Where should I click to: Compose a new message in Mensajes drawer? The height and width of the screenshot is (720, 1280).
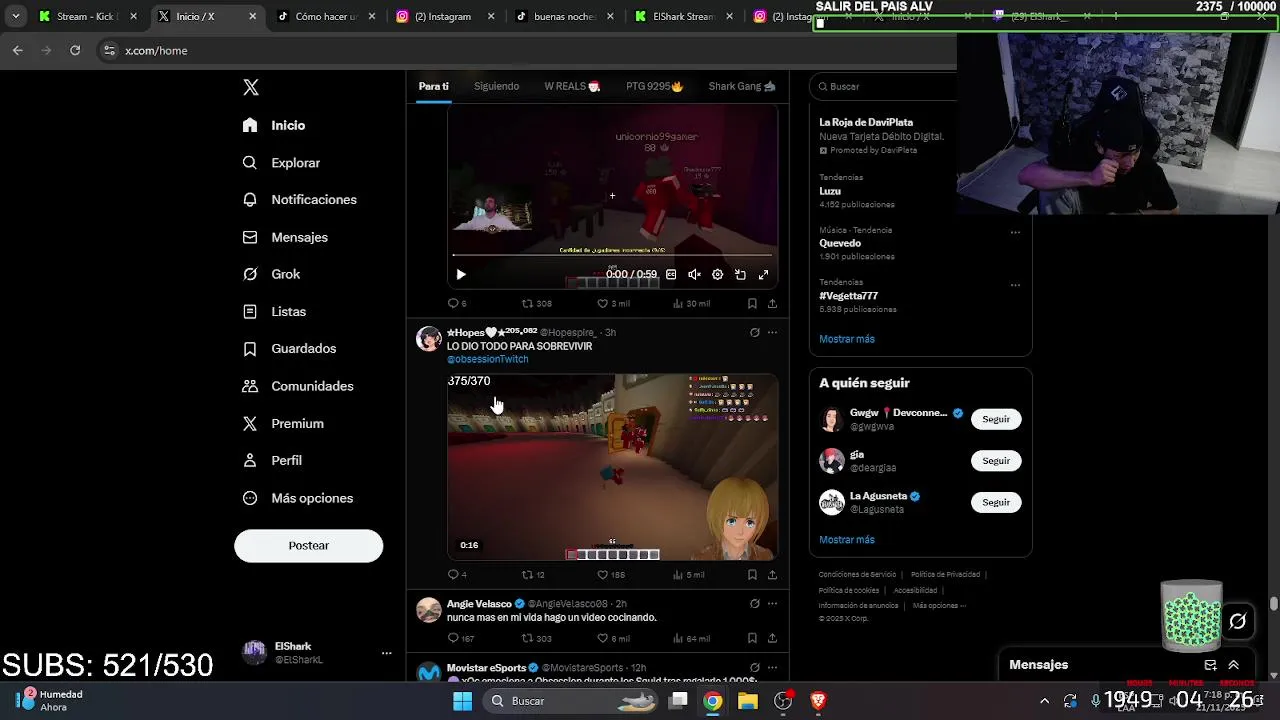click(1210, 665)
